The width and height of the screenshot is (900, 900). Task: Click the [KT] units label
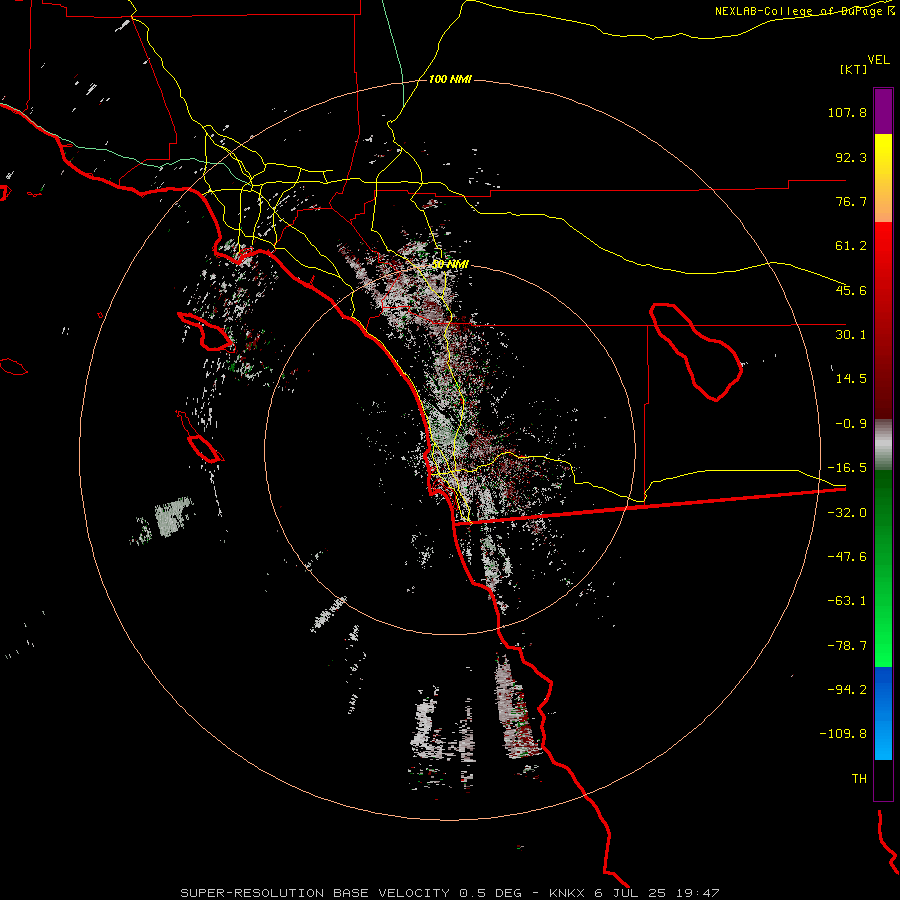click(x=854, y=69)
